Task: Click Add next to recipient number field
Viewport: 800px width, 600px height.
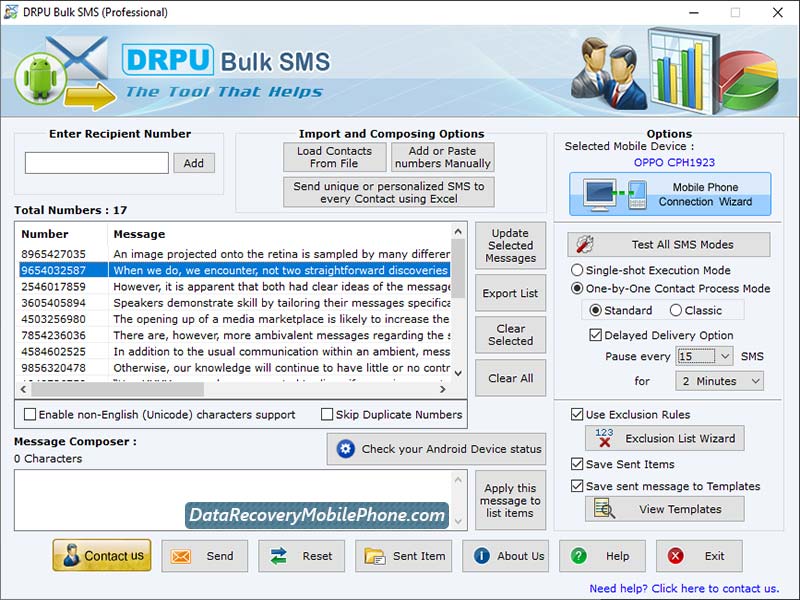Action: (193, 162)
